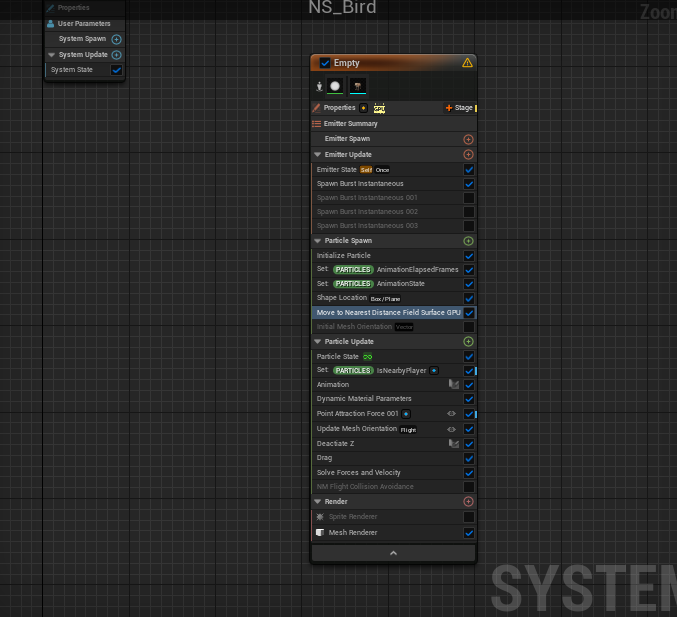Click the warning triangle icon on Empty emitter
Screen dimensions: 677x617
point(467,63)
